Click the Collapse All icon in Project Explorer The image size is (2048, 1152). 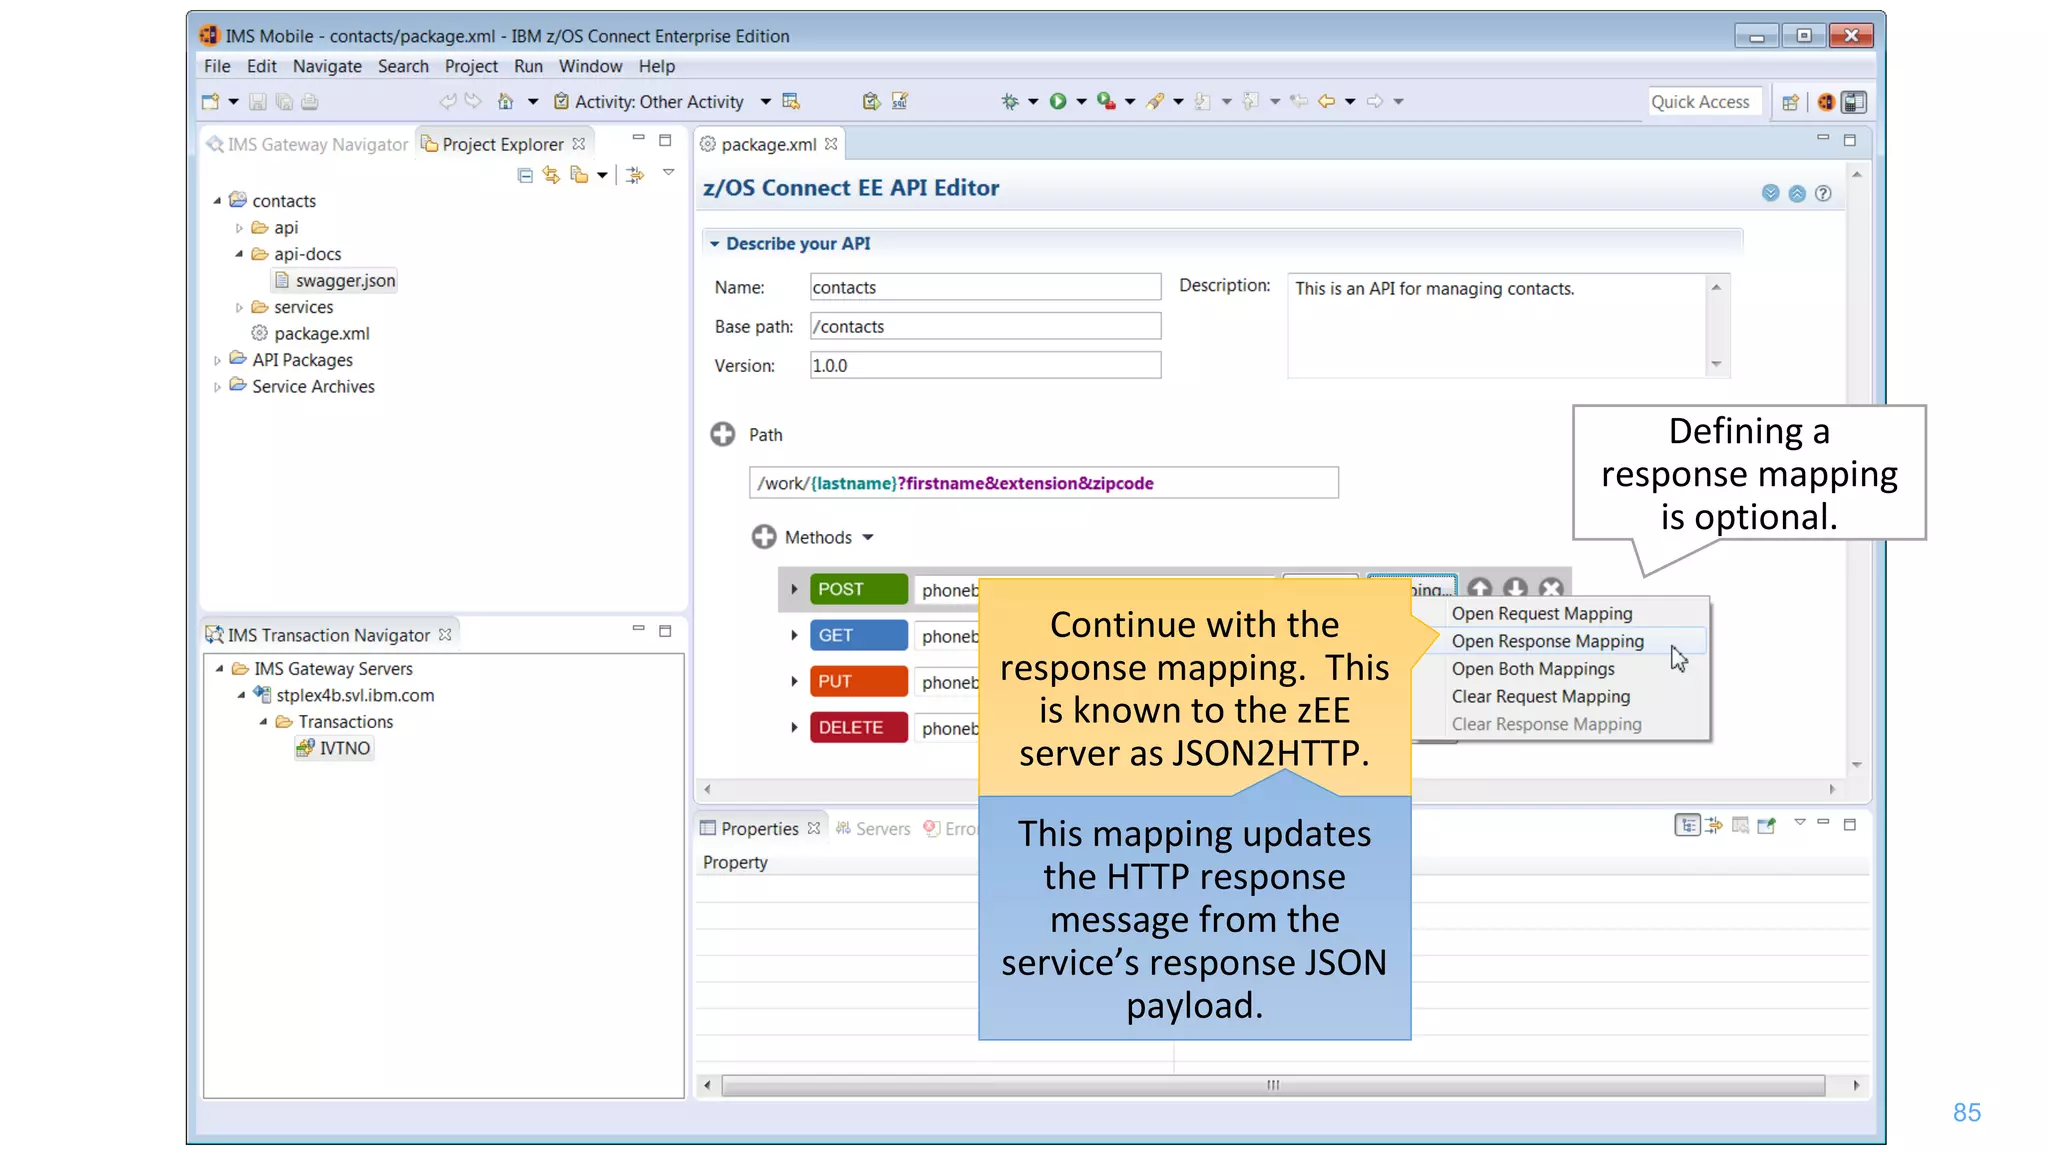click(525, 175)
